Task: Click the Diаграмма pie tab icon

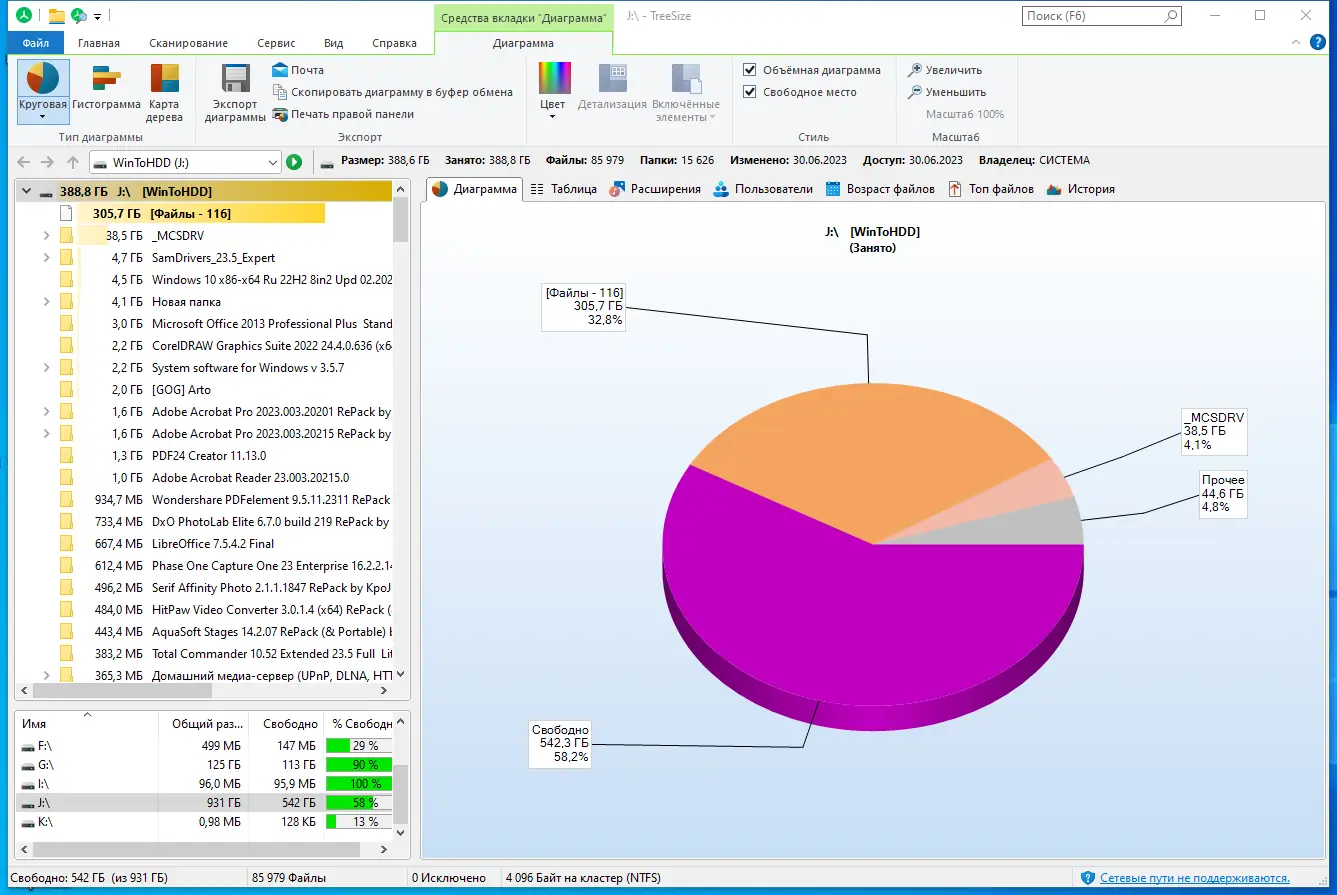Action: pyautogui.click(x=440, y=189)
